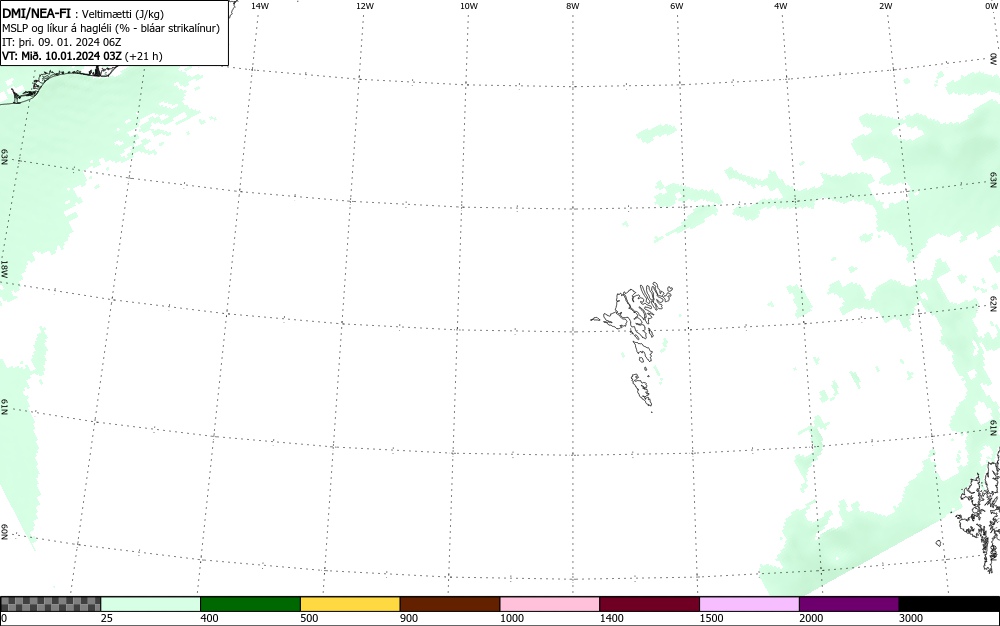
Task: Click the legend value 1000
Action: pyautogui.click(x=511, y=618)
